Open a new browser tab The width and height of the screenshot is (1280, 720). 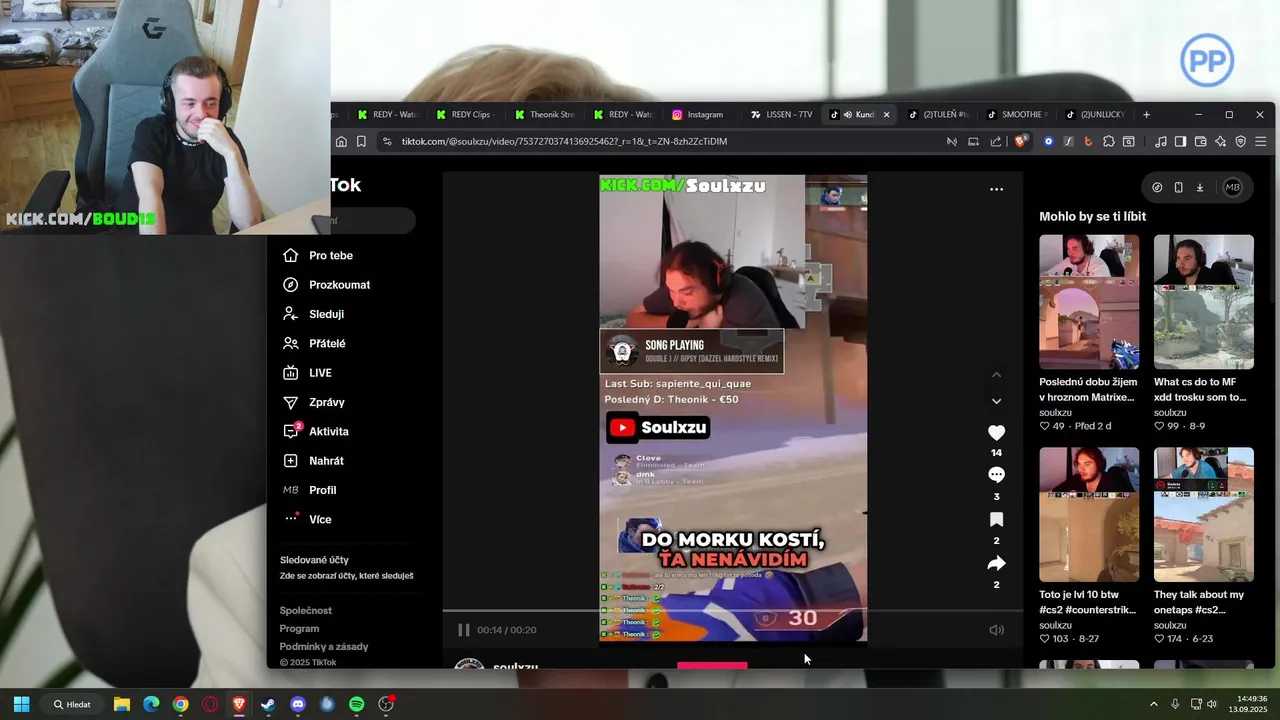point(1146,115)
